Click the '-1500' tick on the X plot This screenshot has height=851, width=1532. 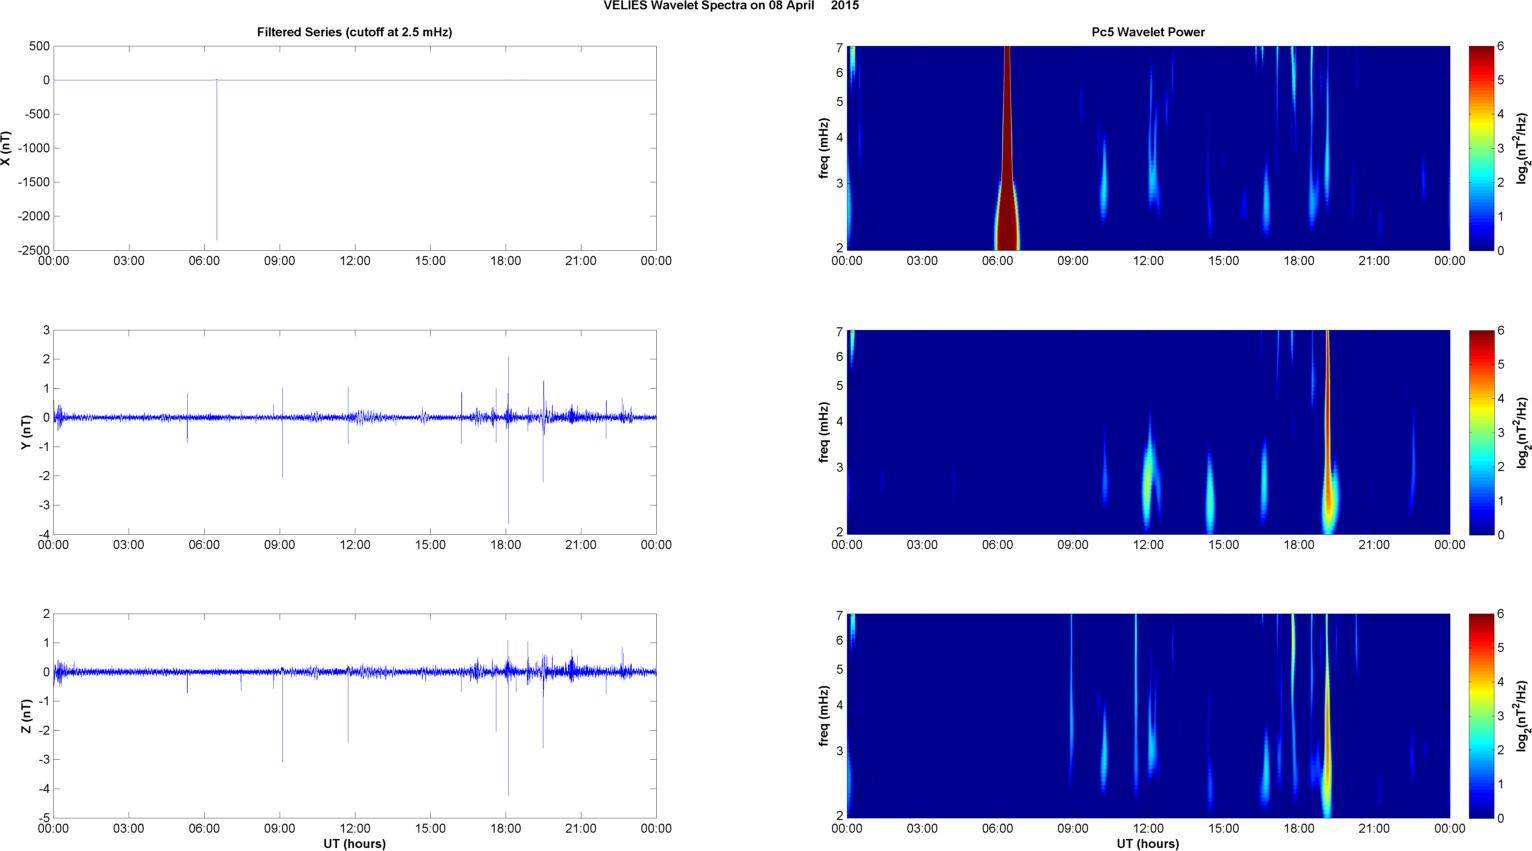coord(32,182)
